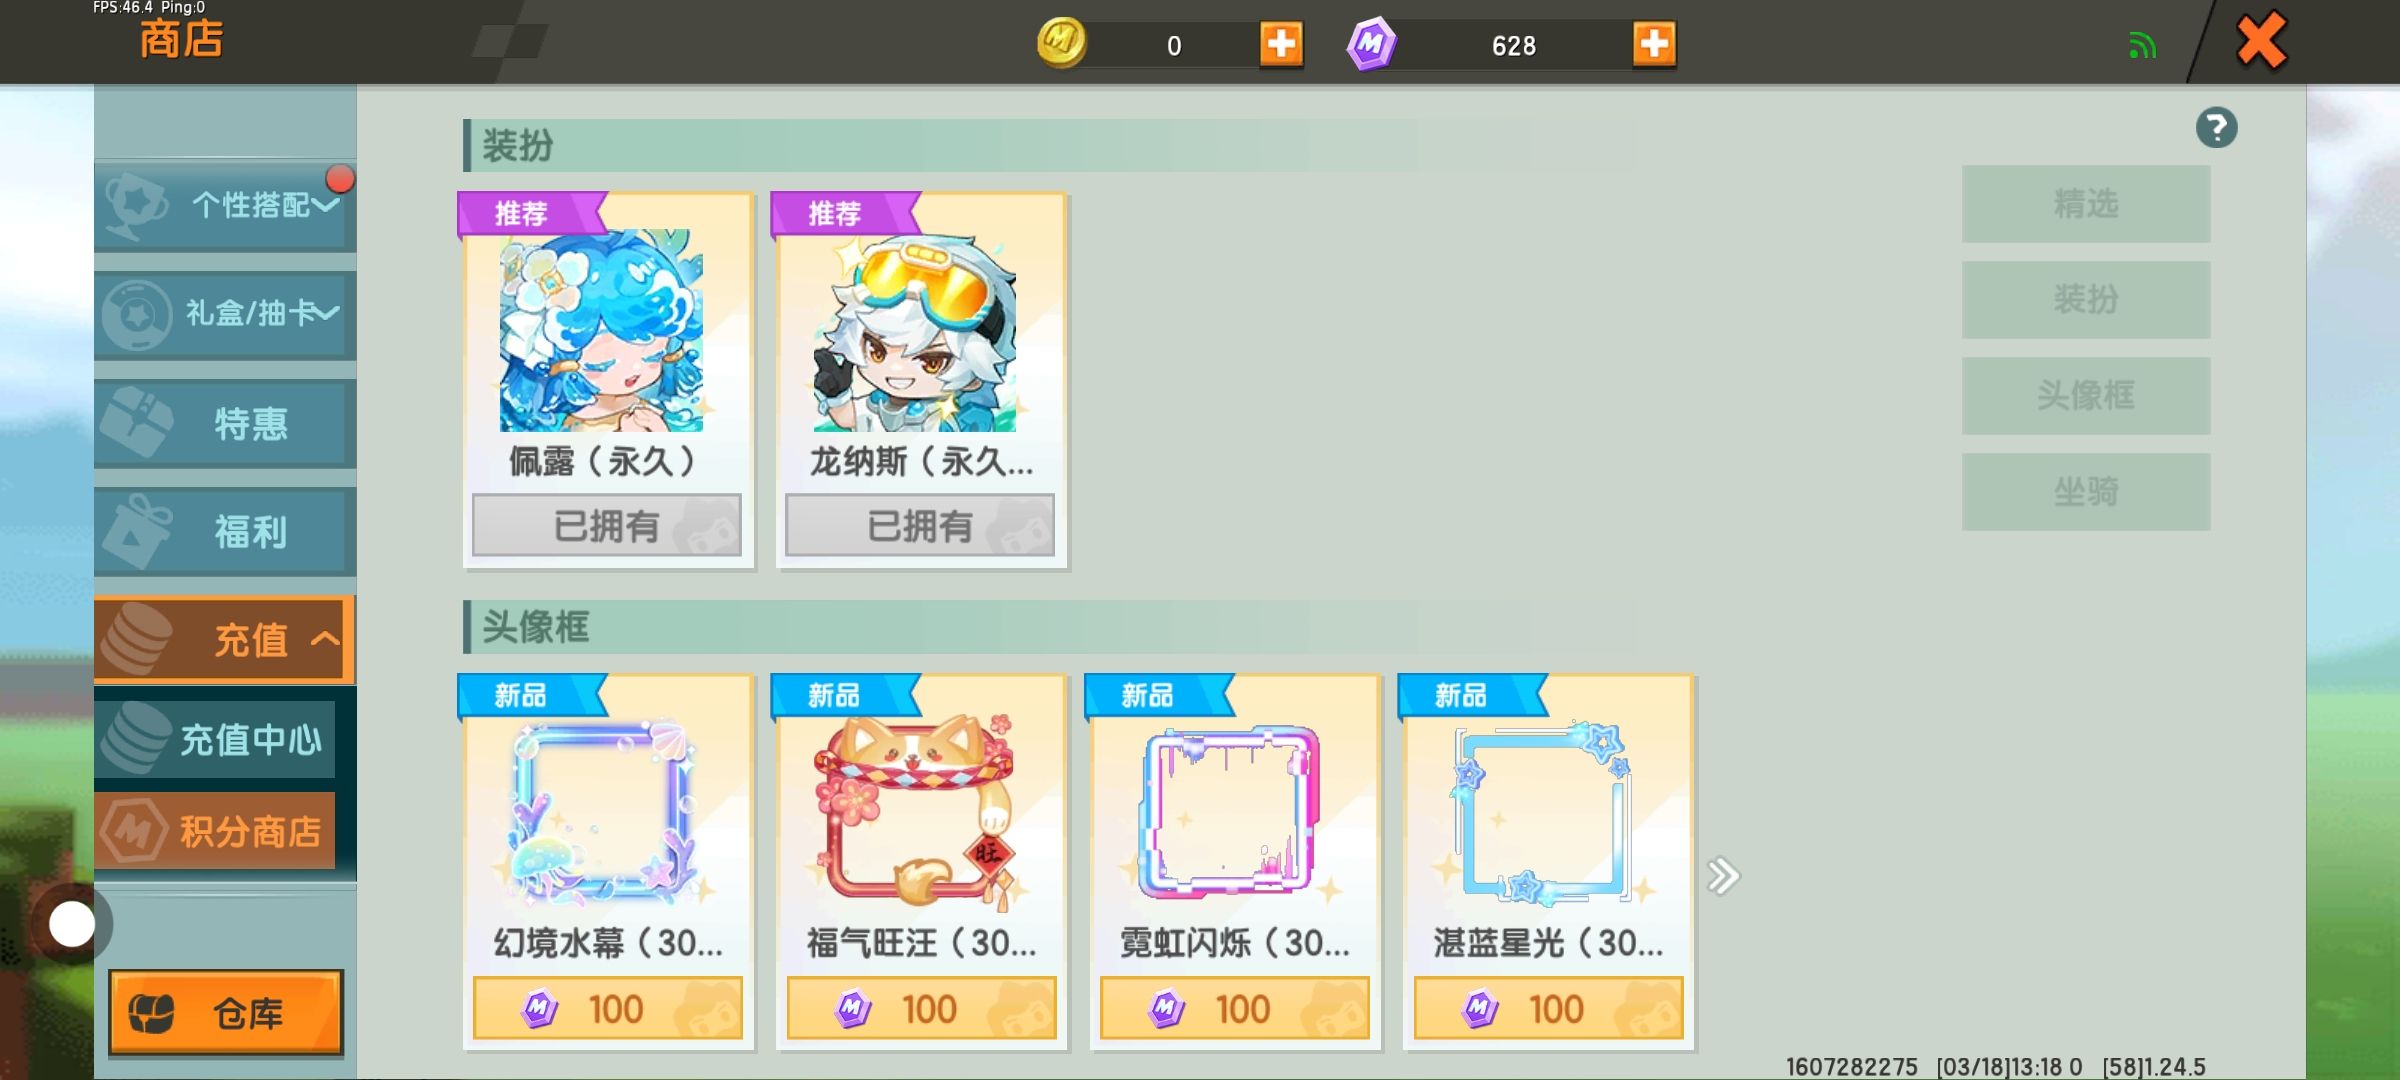Add purple M gems with plus icon
The height and width of the screenshot is (1080, 2400).
click(x=1654, y=45)
